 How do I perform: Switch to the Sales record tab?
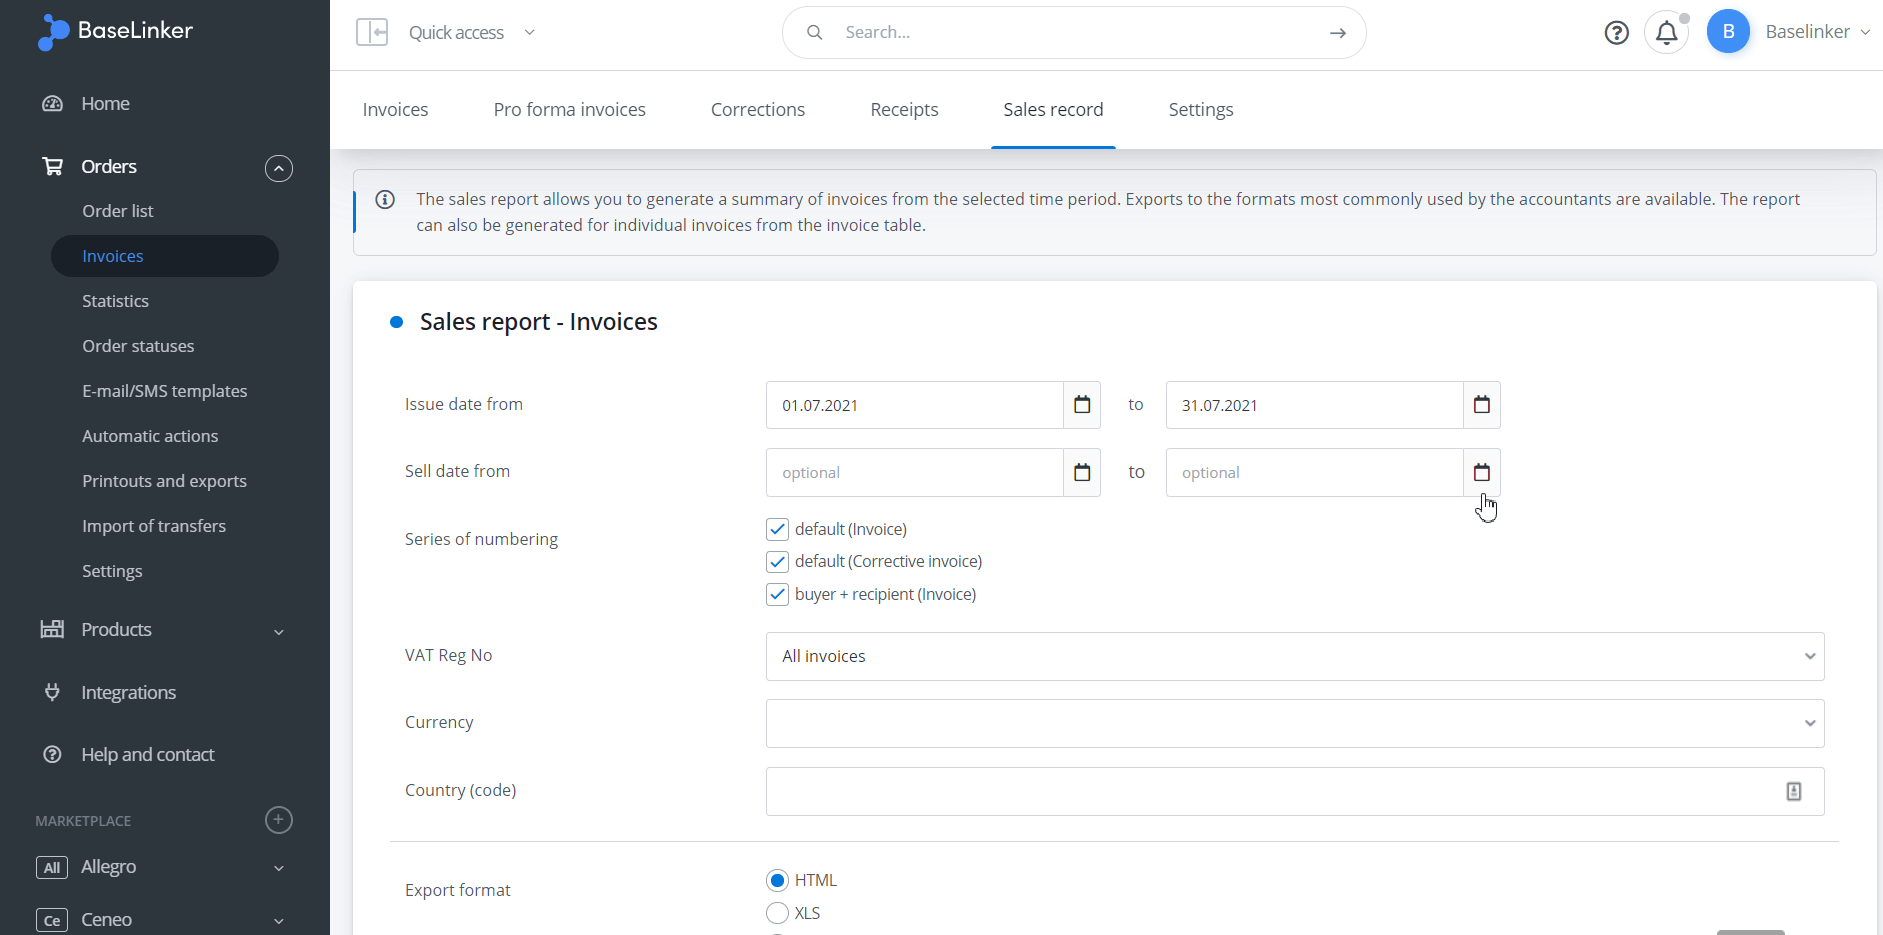coord(1053,110)
